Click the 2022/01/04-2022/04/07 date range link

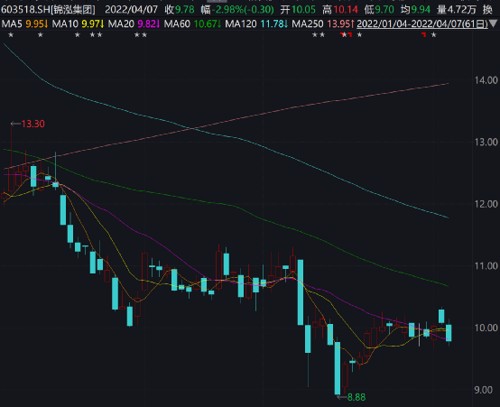[x=422, y=24]
